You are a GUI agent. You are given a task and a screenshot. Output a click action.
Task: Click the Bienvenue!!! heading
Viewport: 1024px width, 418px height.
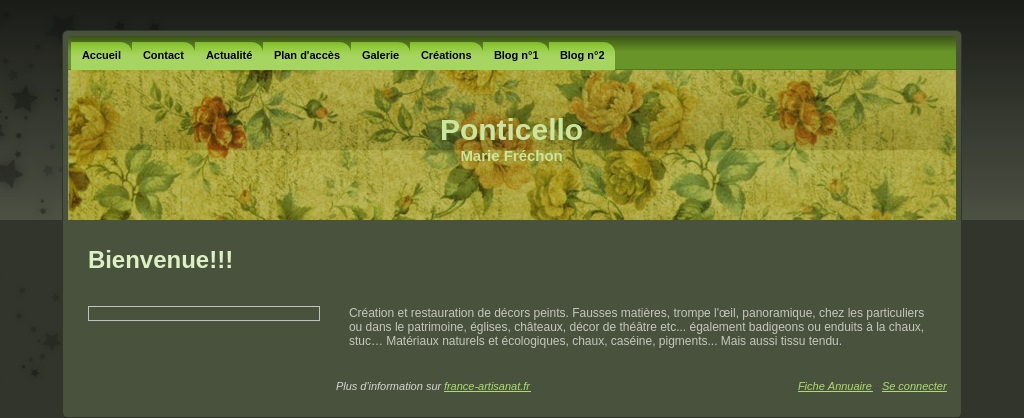click(x=160, y=260)
